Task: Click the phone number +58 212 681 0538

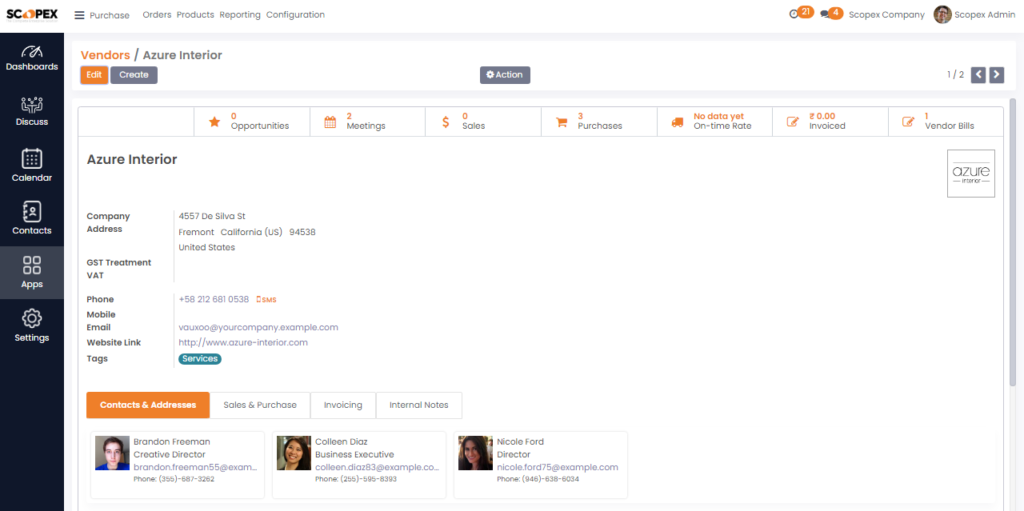Action: pyautogui.click(x=214, y=299)
